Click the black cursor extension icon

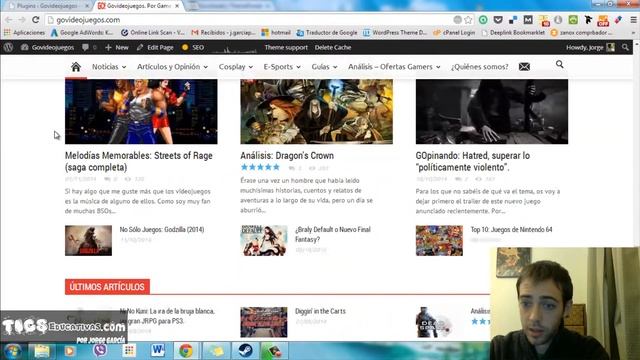pos(588,20)
